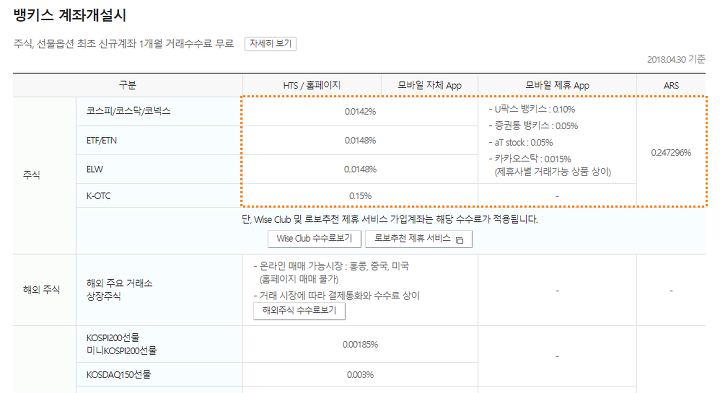
Task: Click the 모바일 자체 App header
Action: click(429, 85)
